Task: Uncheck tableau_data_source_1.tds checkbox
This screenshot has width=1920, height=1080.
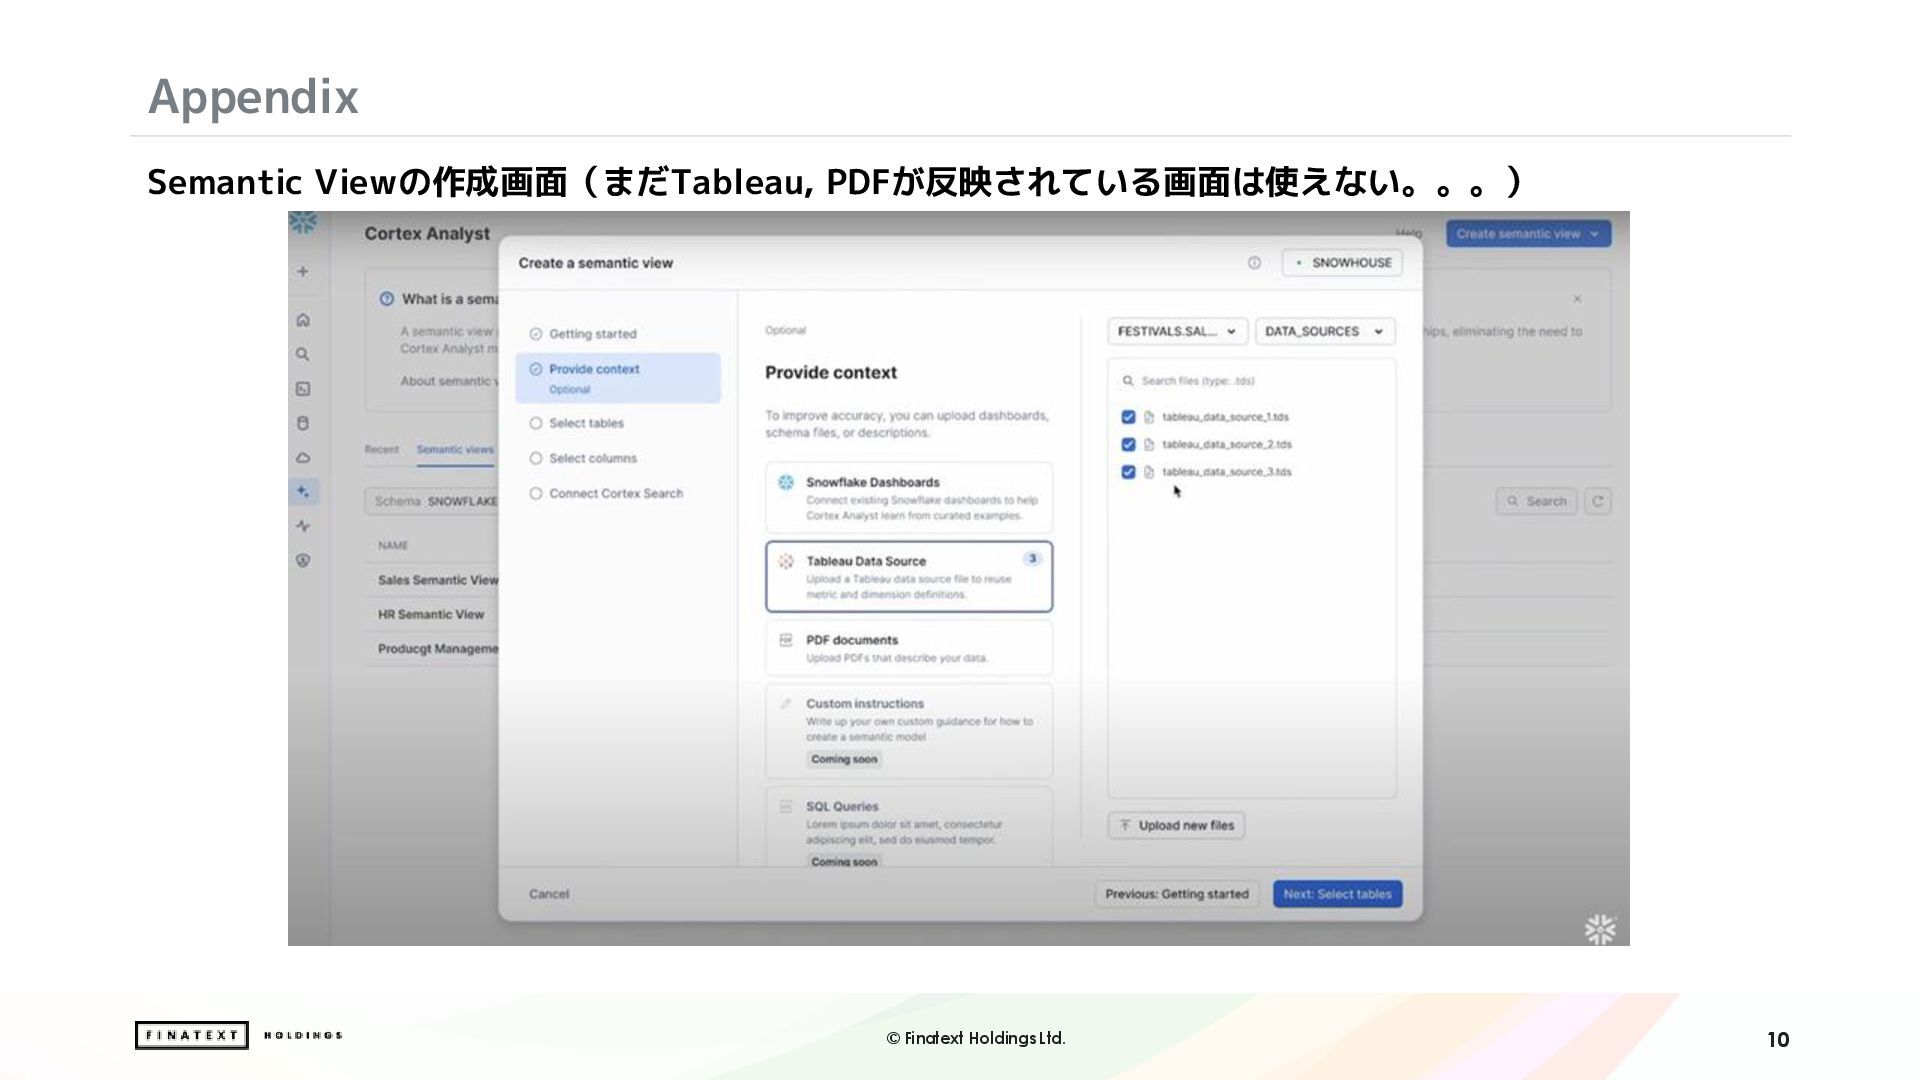Action: tap(1128, 417)
